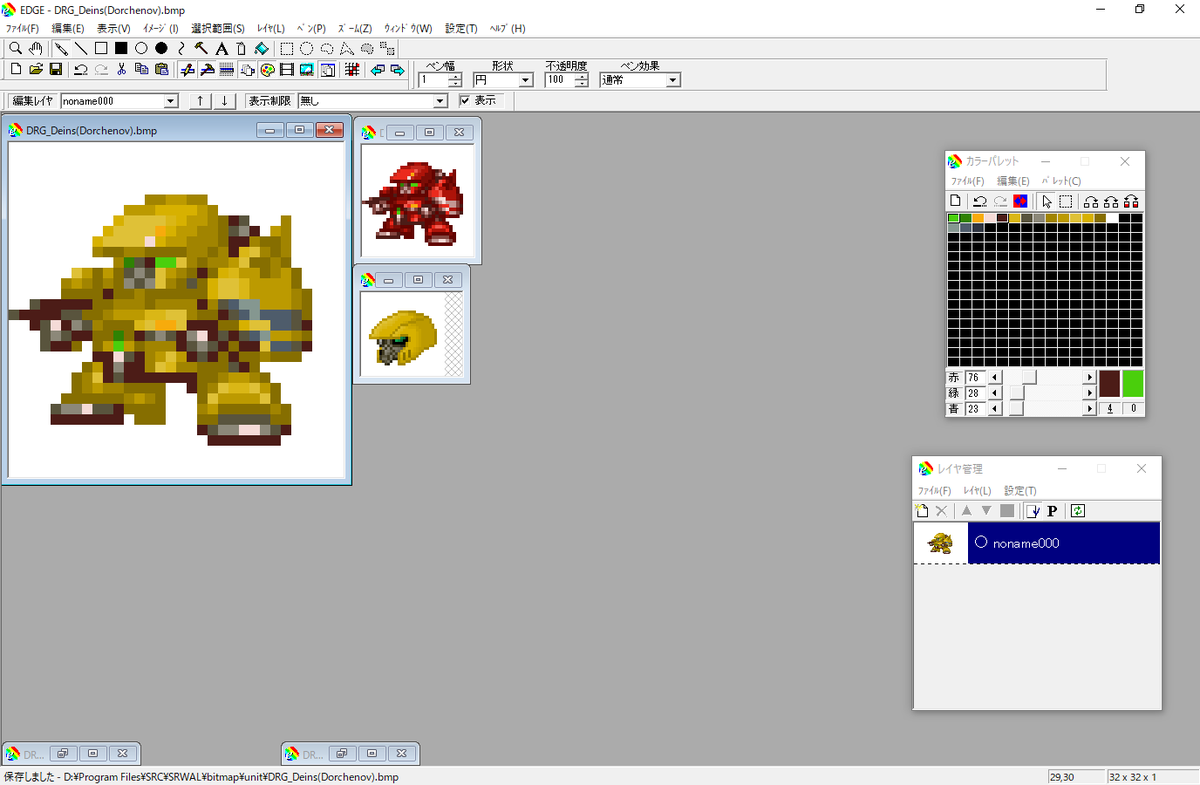Click right arrow of the 青 blue slider
This screenshot has height=785, width=1200.
tap(1090, 408)
